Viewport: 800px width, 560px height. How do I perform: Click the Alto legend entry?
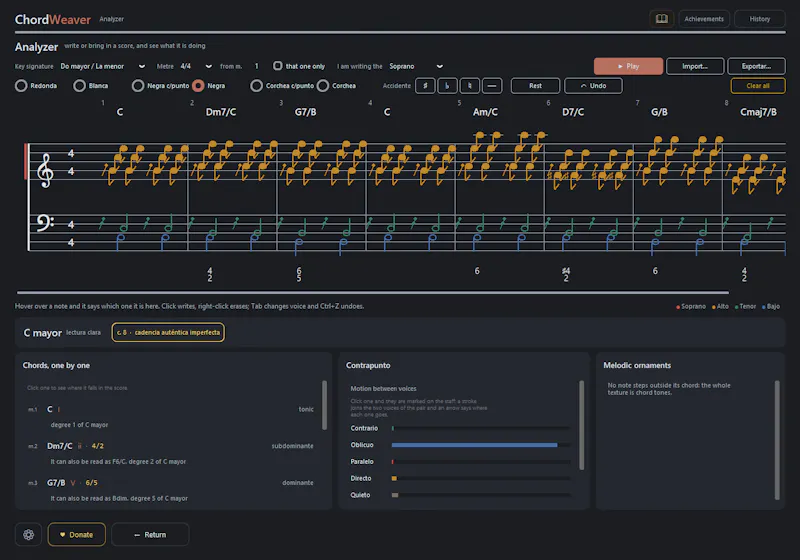pyautogui.click(x=720, y=307)
